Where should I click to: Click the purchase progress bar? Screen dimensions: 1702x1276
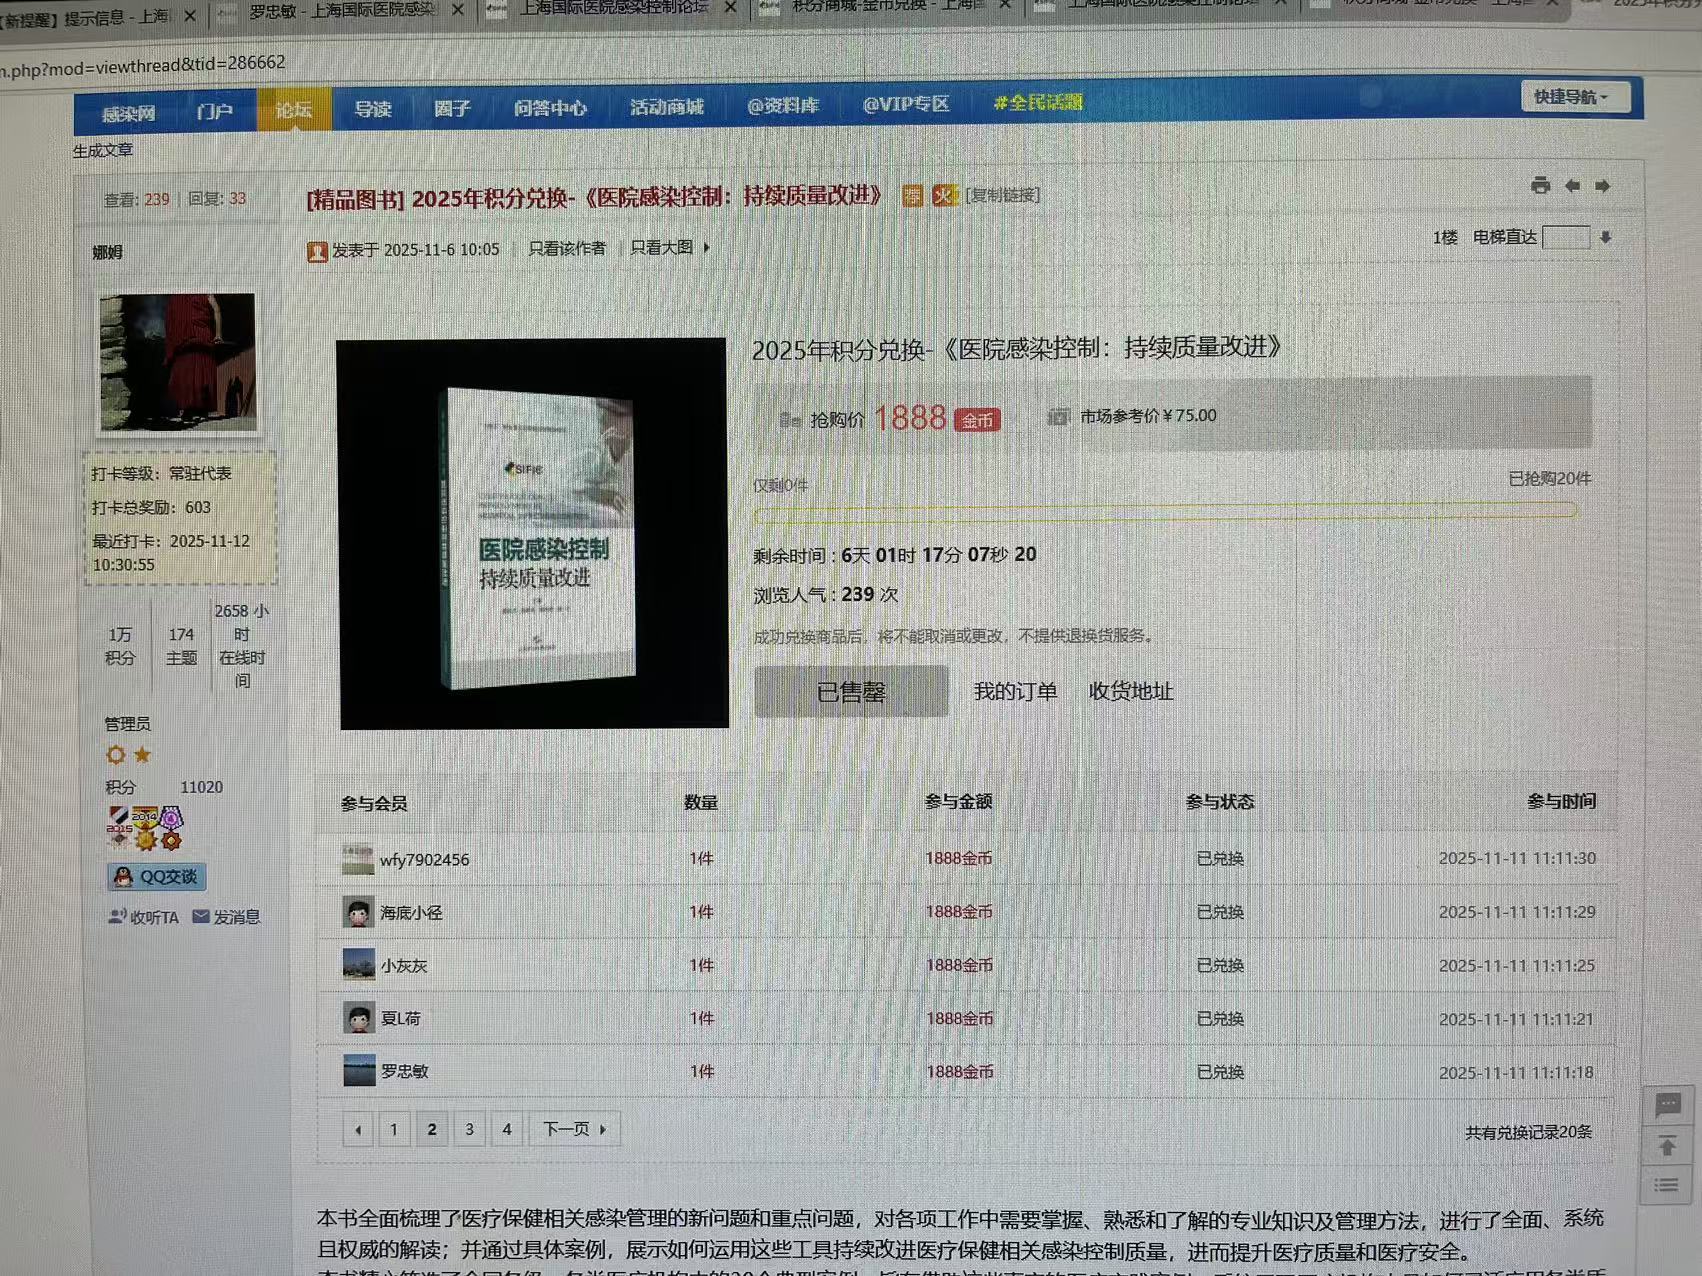coord(1165,511)
